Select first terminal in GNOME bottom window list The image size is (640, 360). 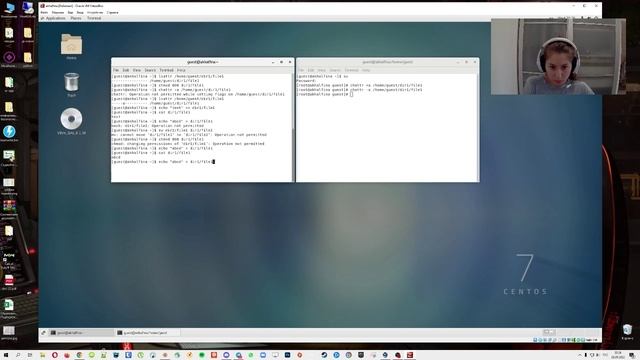click(x=81, y=333)
